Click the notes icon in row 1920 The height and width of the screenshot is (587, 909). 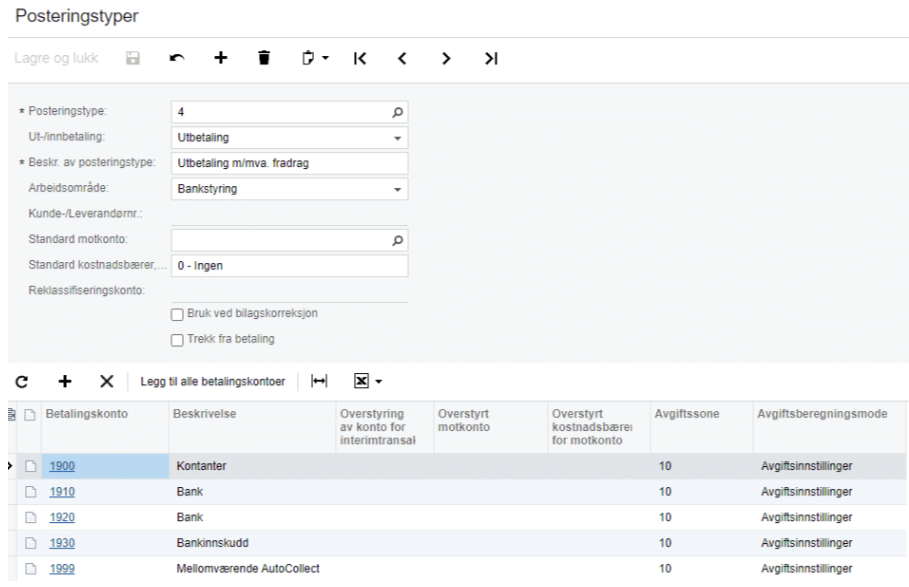31,517
